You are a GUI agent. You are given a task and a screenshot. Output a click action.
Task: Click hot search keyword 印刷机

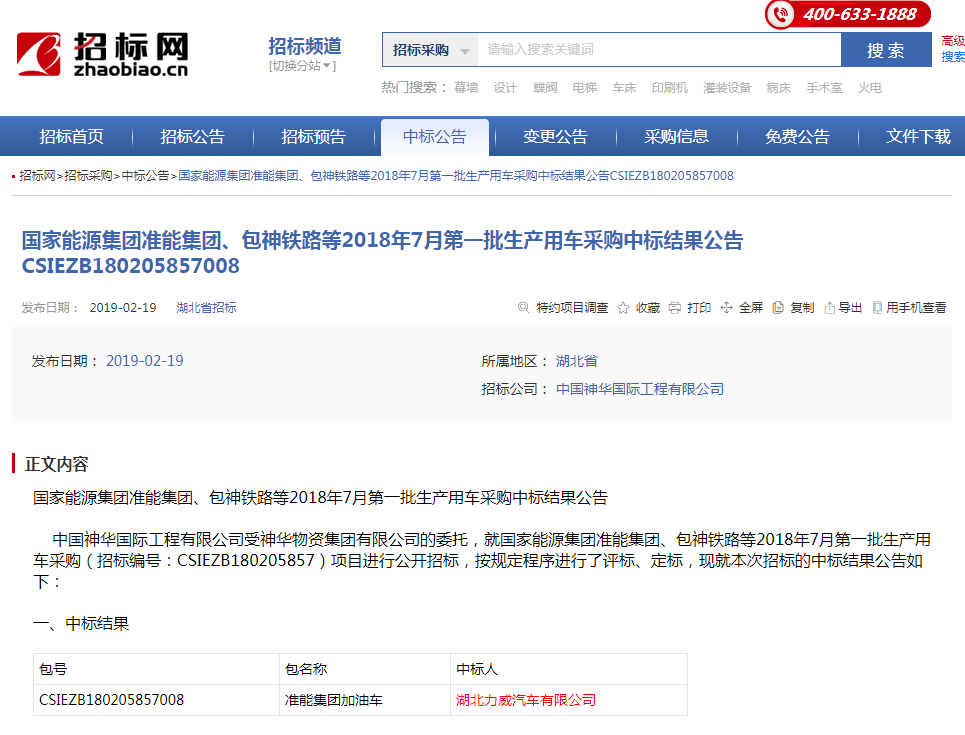(x=670, y=88)
